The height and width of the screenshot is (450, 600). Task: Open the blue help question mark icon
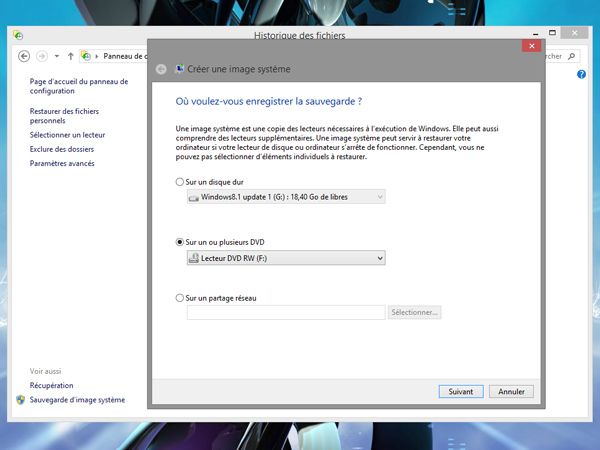click(581, 74)
